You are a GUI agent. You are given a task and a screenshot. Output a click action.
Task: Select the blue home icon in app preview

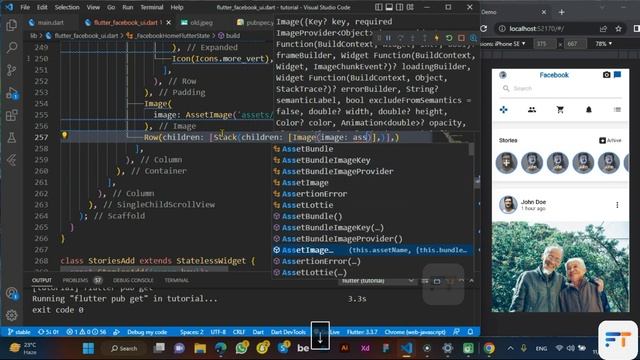click(504, 109)
